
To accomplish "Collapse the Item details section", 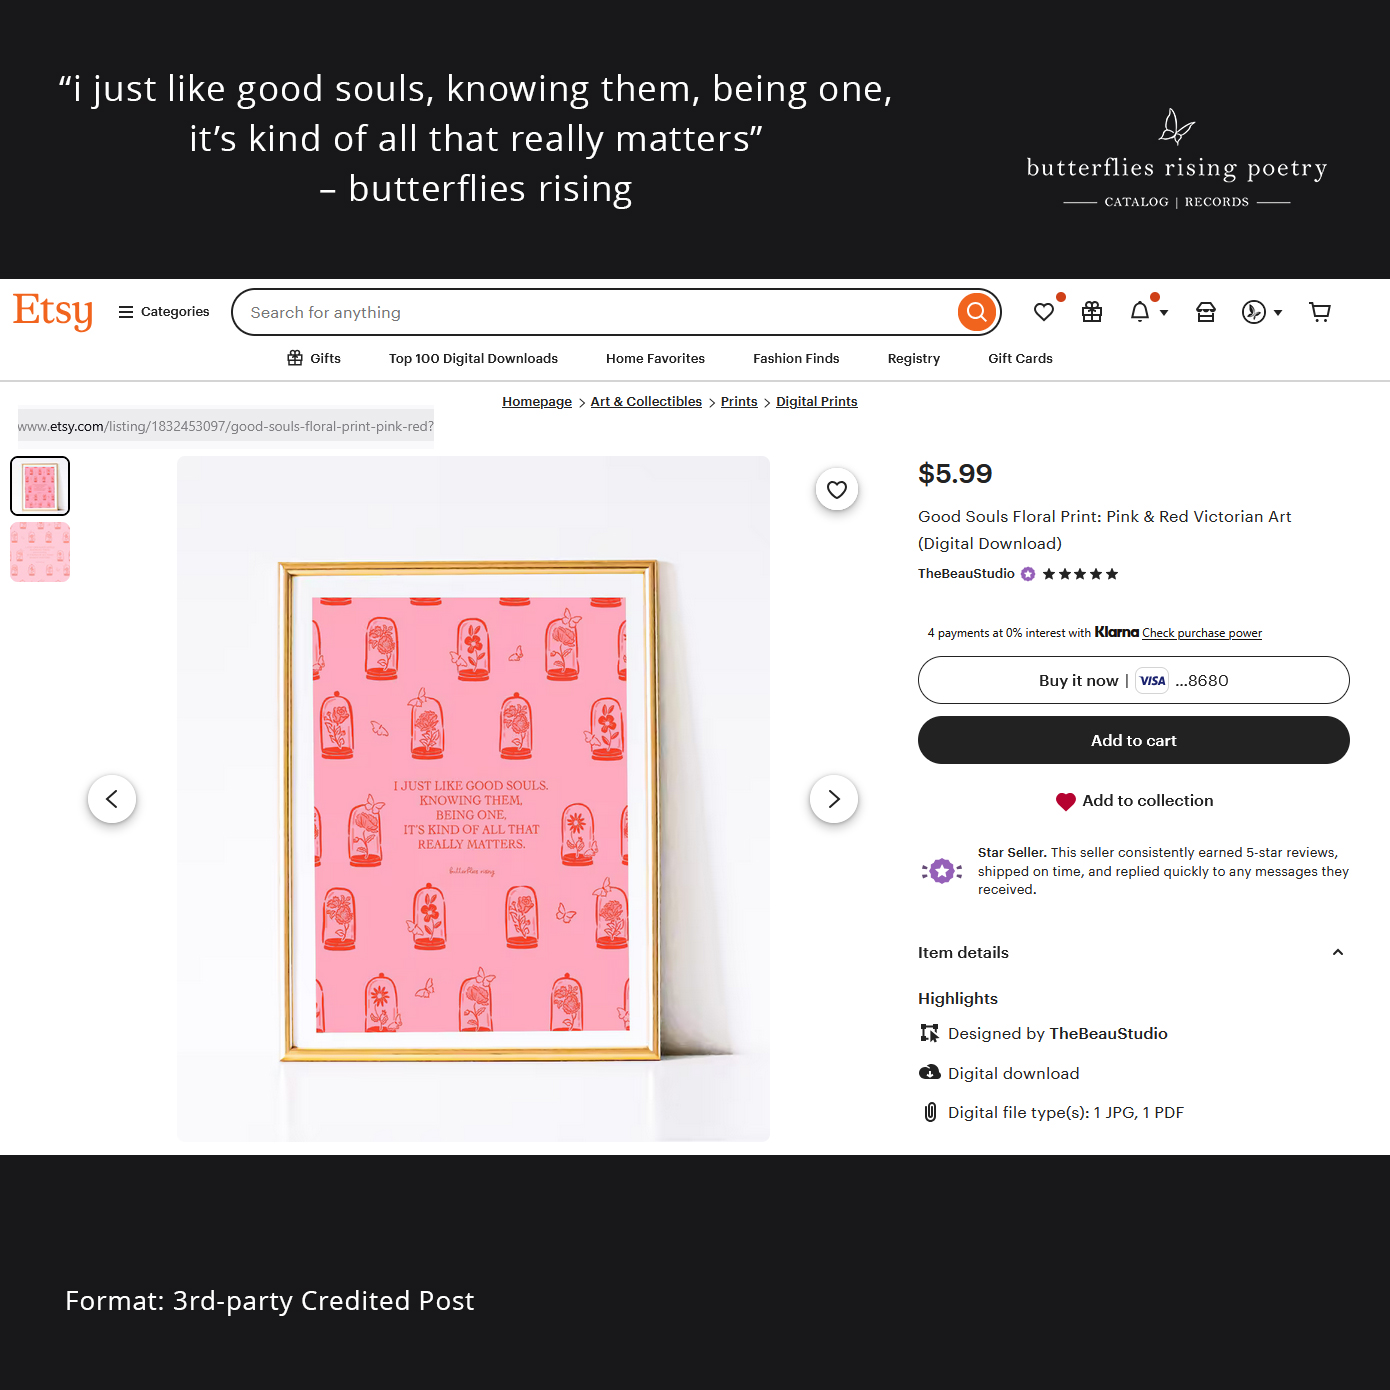I will (1338, 952).
